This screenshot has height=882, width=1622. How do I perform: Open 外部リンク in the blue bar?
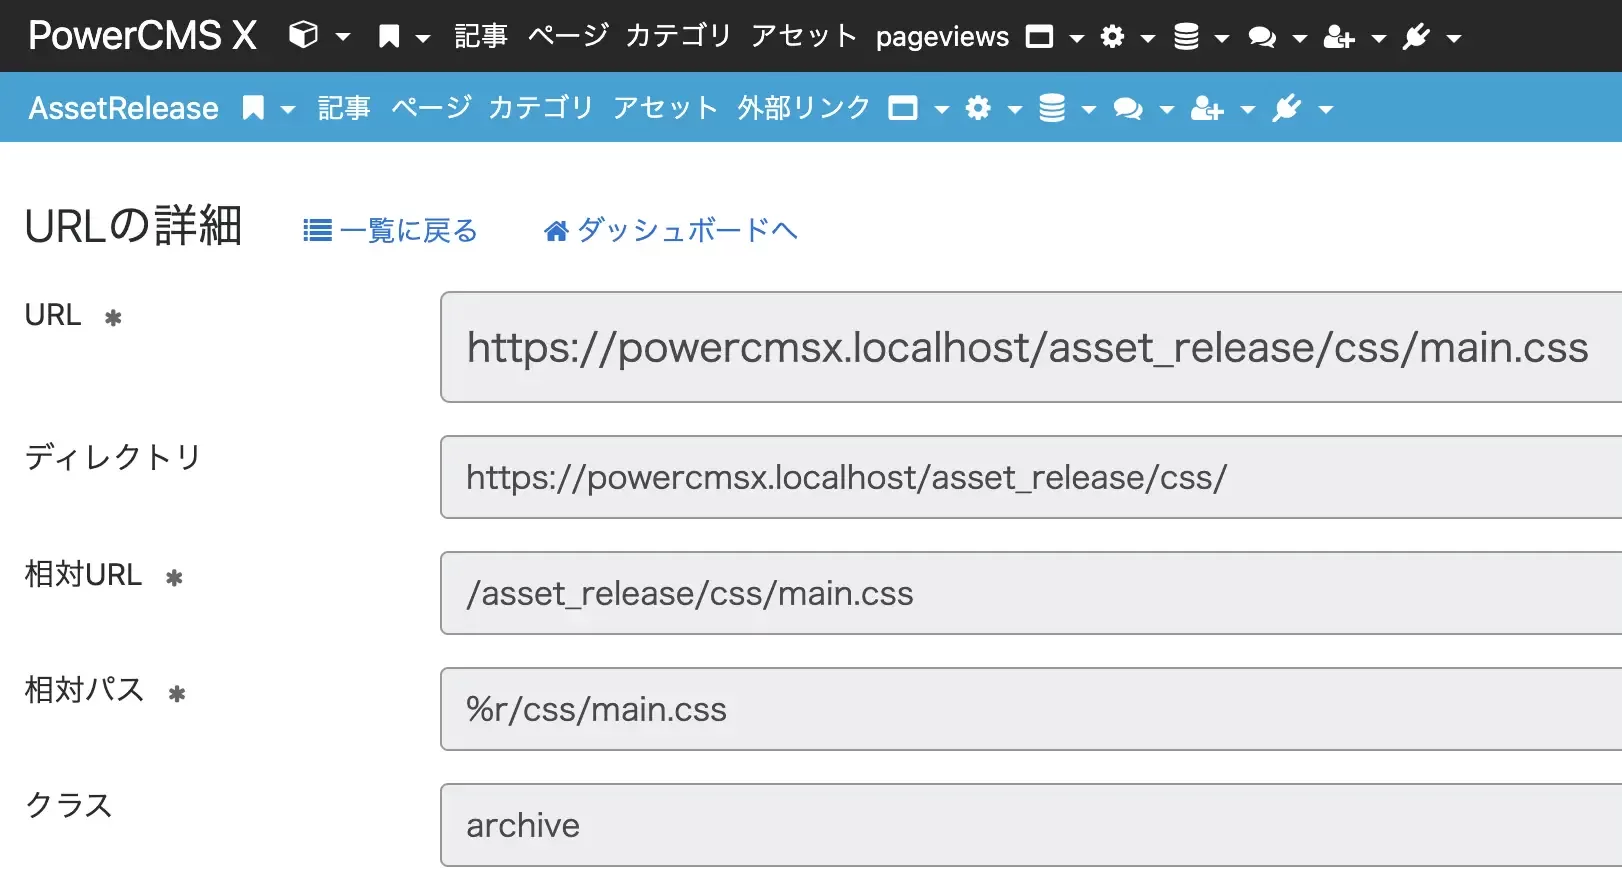click(804, 107)
